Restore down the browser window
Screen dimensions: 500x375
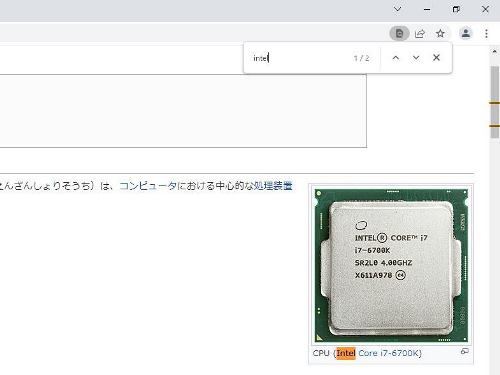[456, 9]
